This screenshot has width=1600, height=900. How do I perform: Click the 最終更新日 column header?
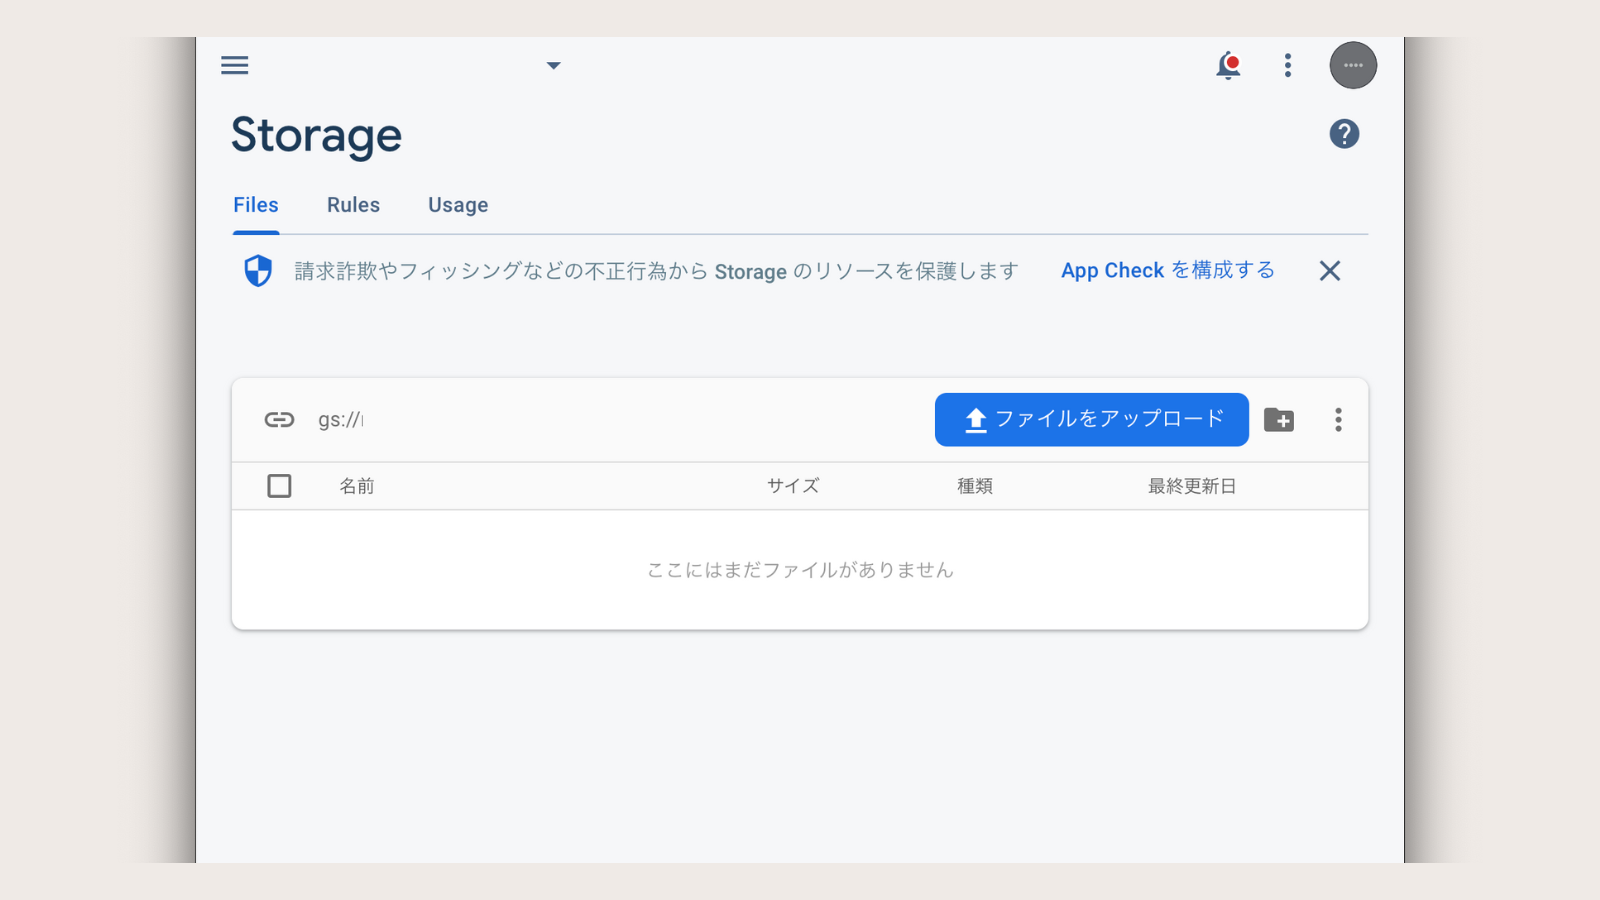pos(1192,486)
